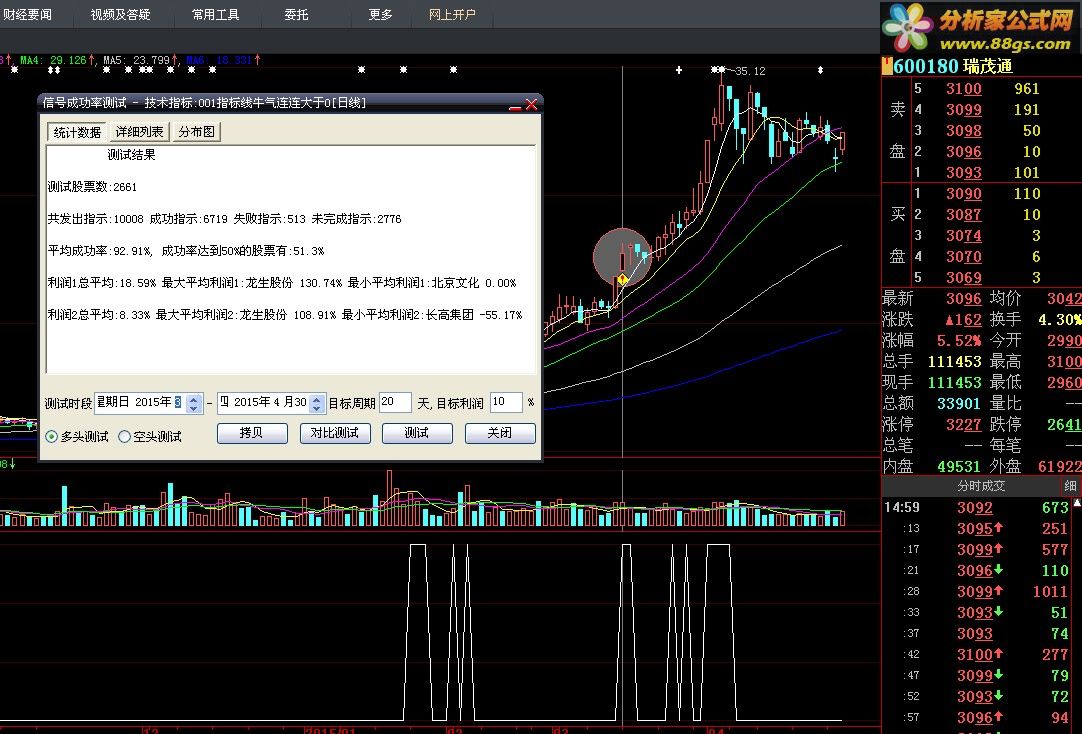The image size is (1082, 734).
Task: Click the 关闭 button
Action: tap(500, 433)
